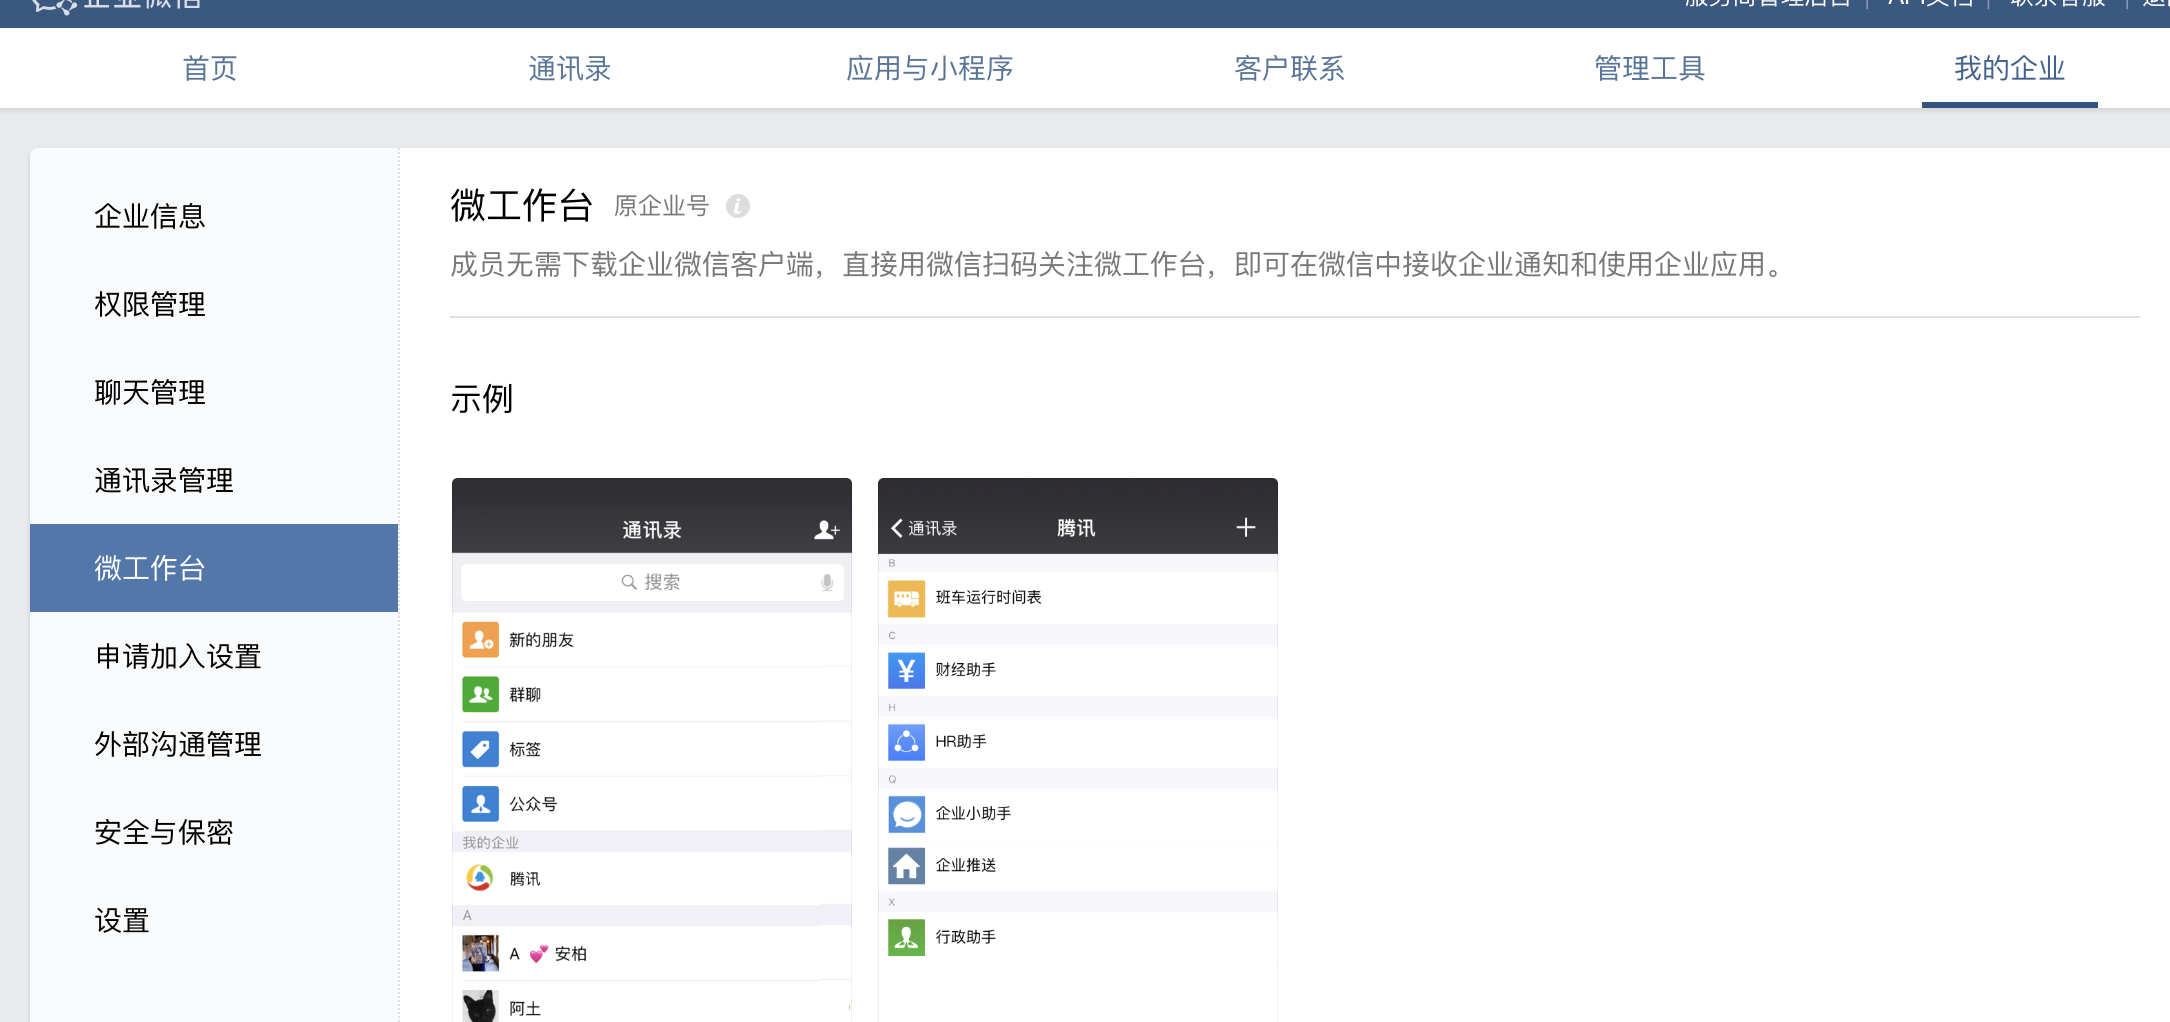The width and height of the screenshot is (2170, 1022).
Task: Click the 企业小助手 chat bubble icon
Action: pyautogui.click(x=907, y=814)
